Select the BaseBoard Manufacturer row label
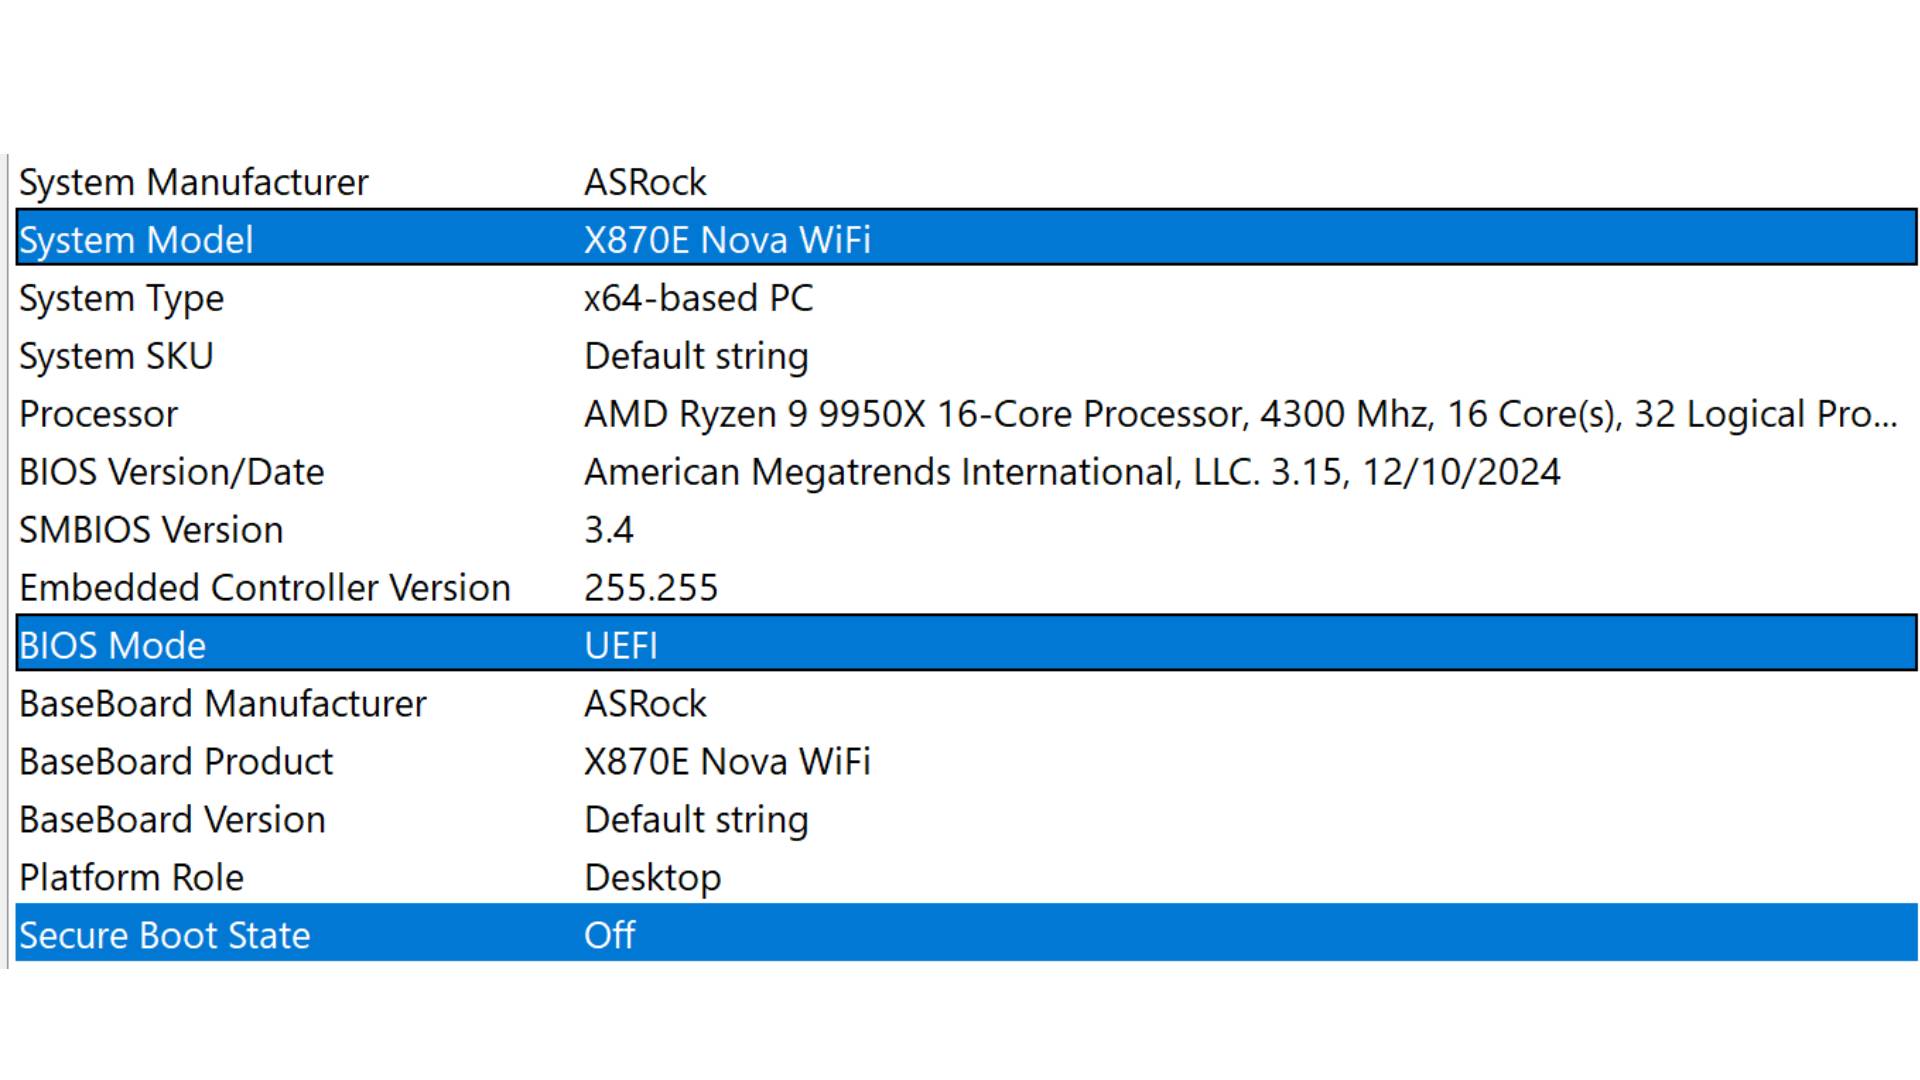 [x=222, y=704]
